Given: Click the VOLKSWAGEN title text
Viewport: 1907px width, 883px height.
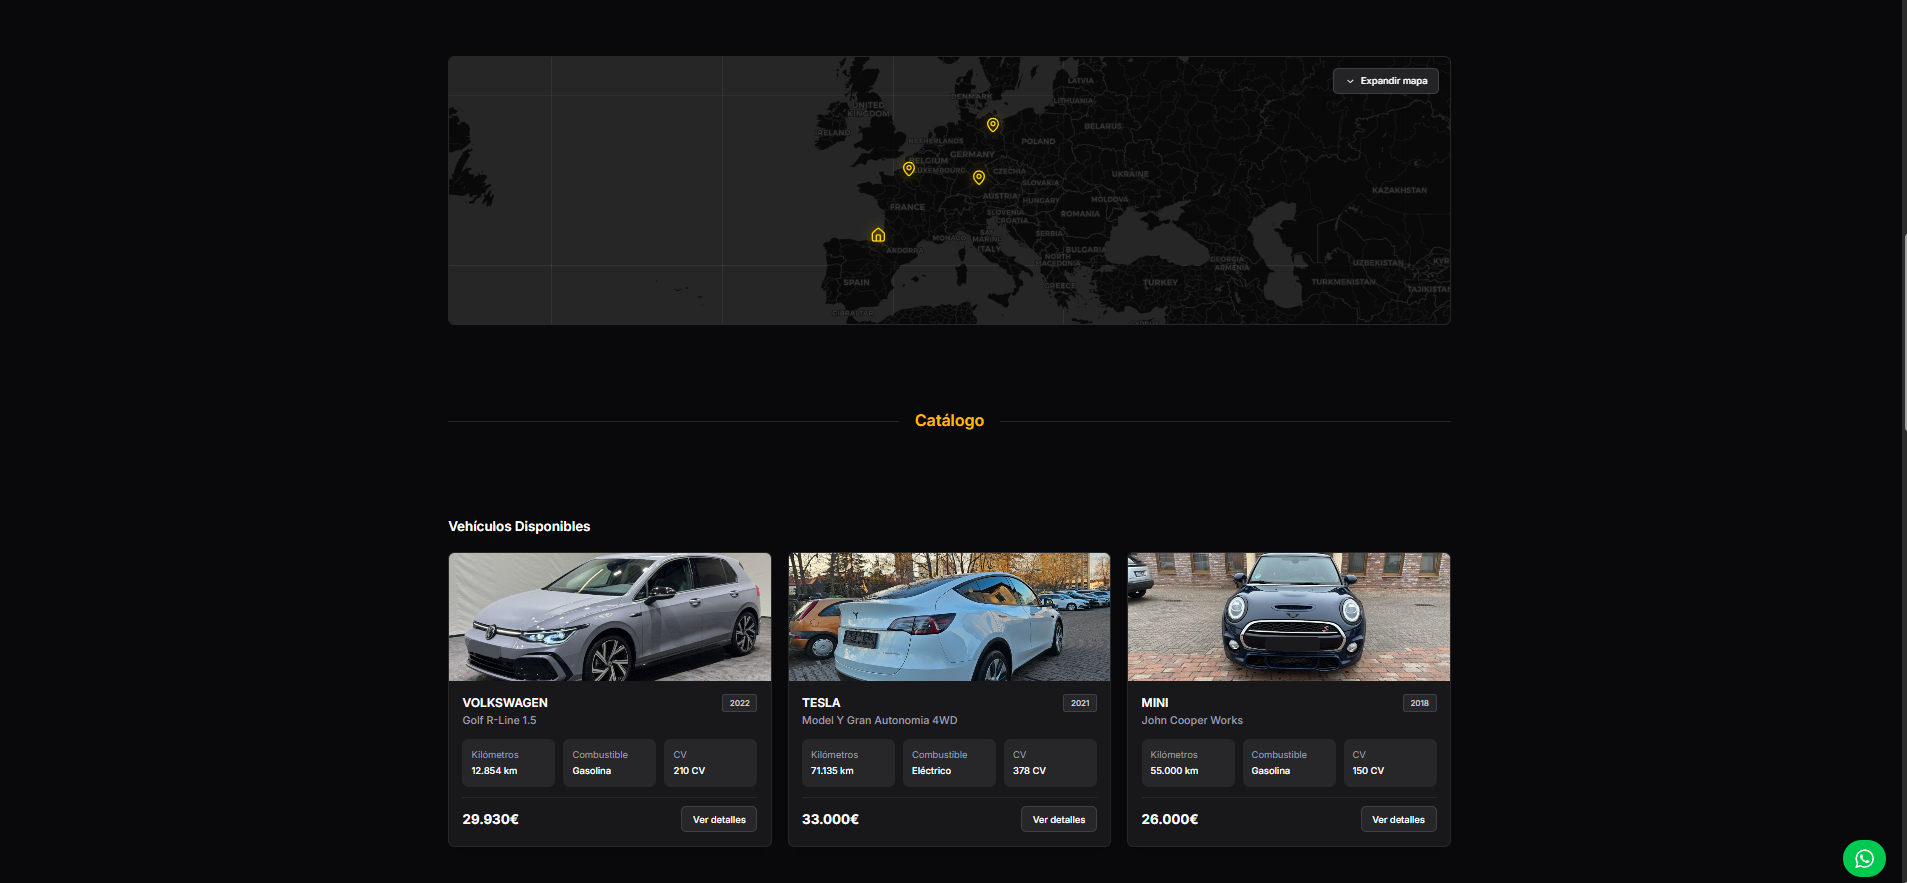Looking at the screenshot, I should click(x=505, y=703).
